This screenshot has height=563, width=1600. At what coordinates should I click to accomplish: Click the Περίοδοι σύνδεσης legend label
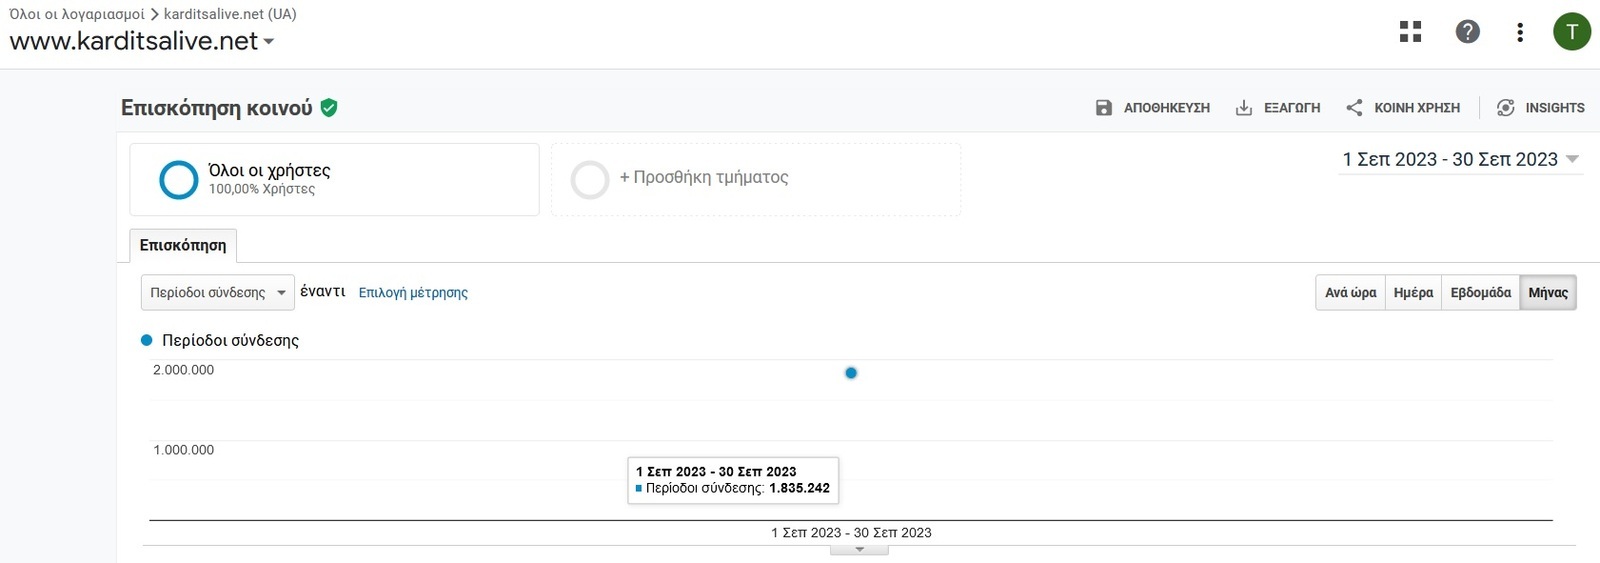[x=230, y=340]
